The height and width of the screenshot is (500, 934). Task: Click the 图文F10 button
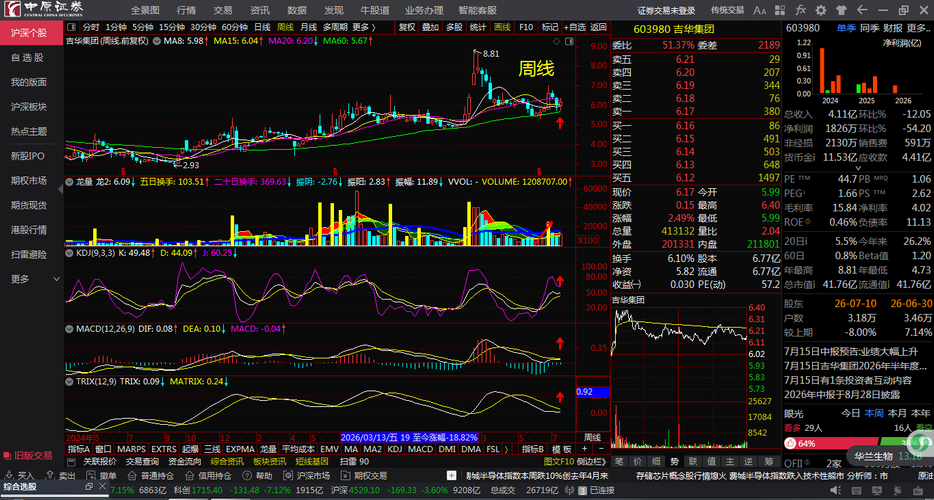coord(559,461)
